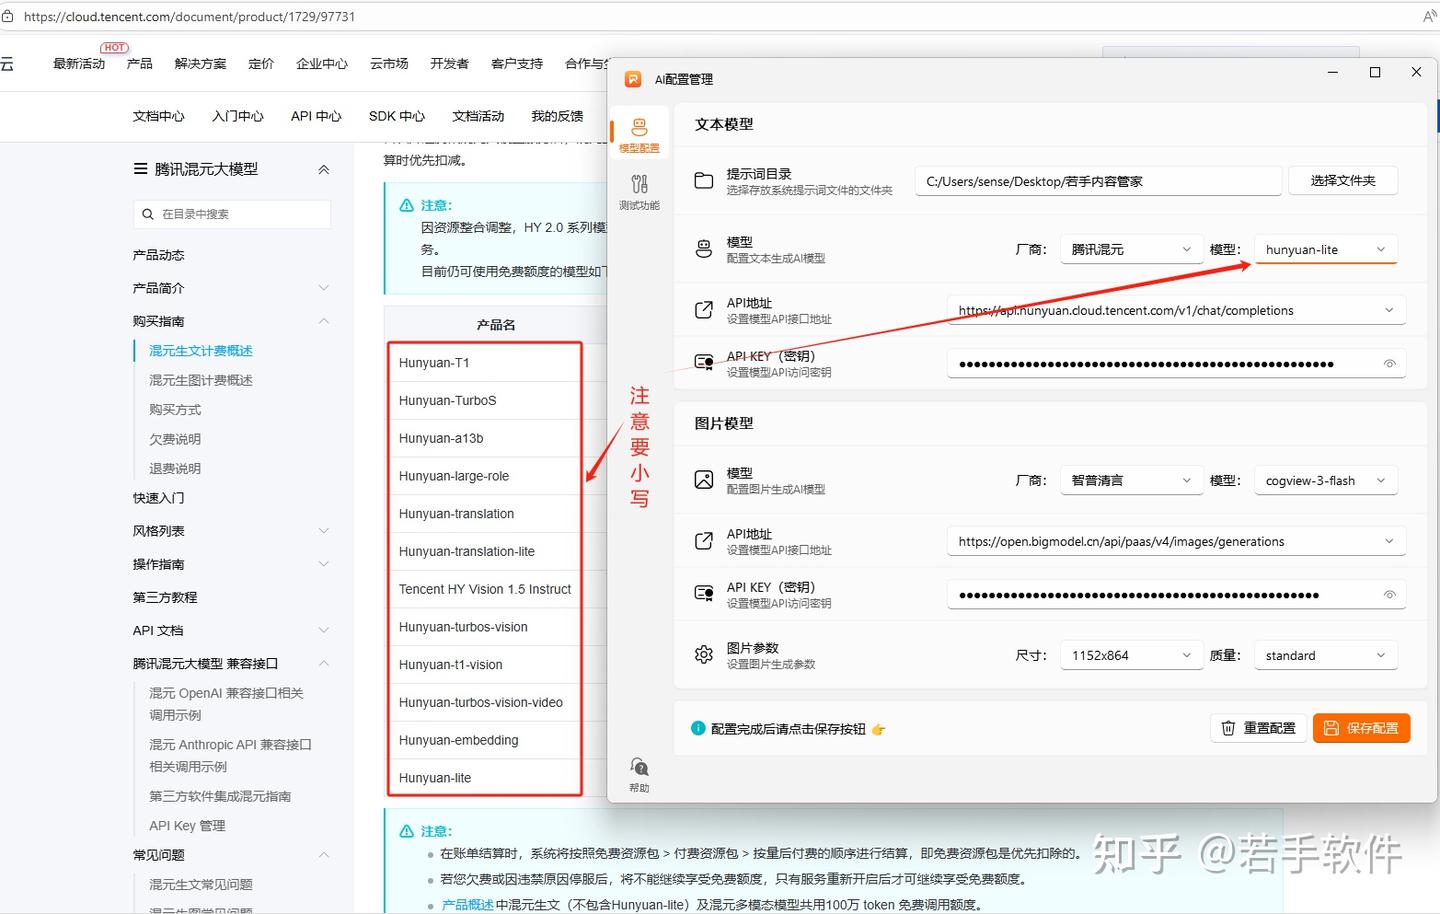Click the second 注意 warning triangle icon
Viewport: 1440px width, 914px height.
click(407, 831)
